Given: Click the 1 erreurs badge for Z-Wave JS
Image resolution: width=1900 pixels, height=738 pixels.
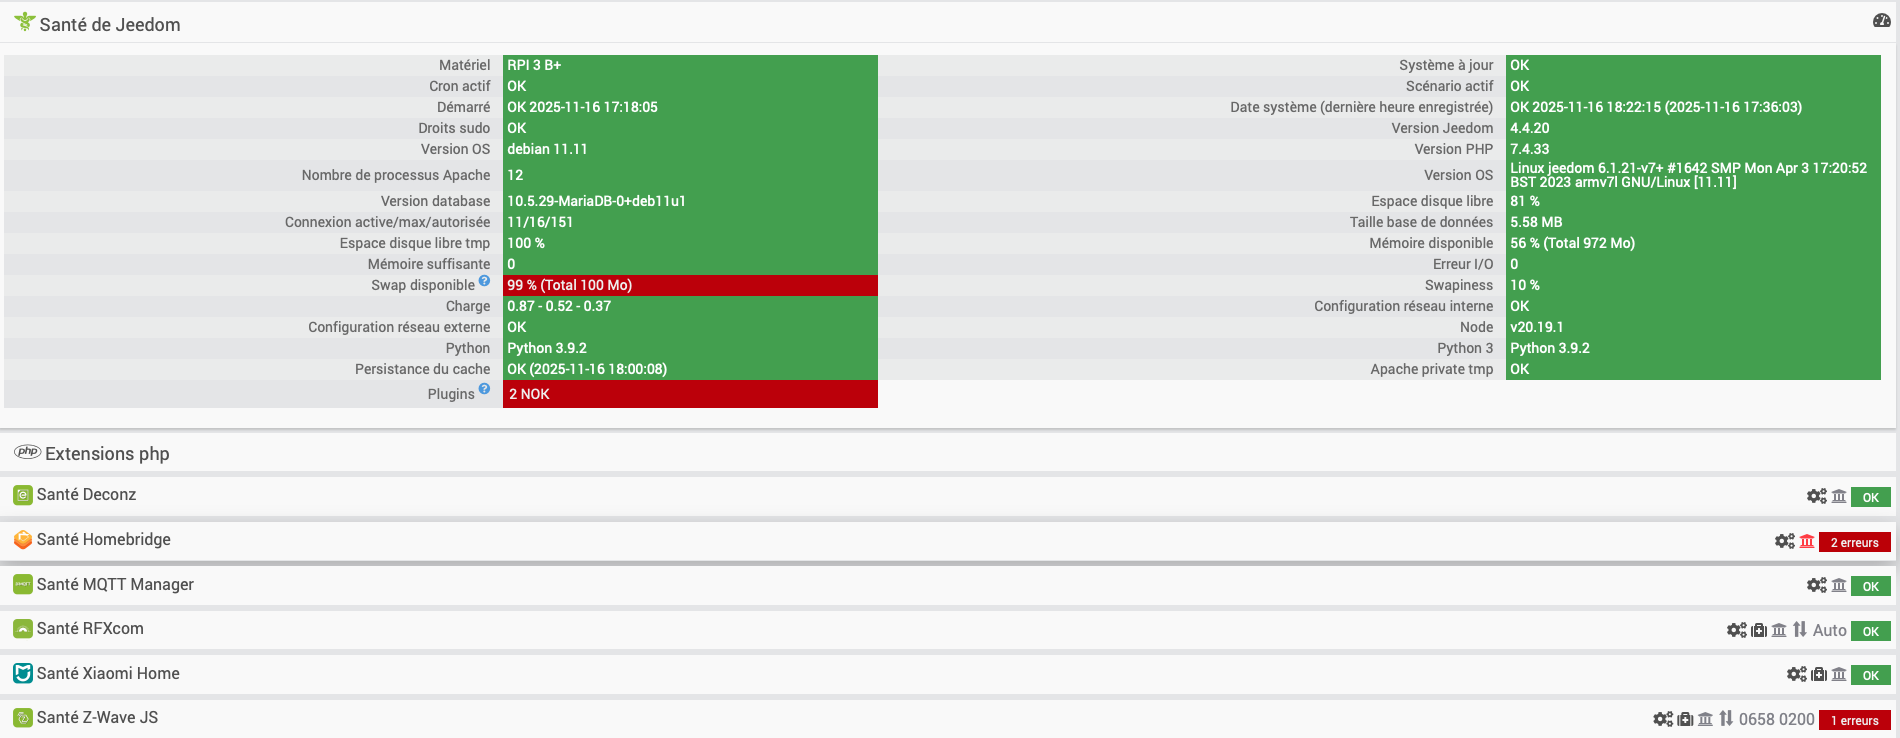Looking at the screenshot, I should click(x=1854, y=720).
